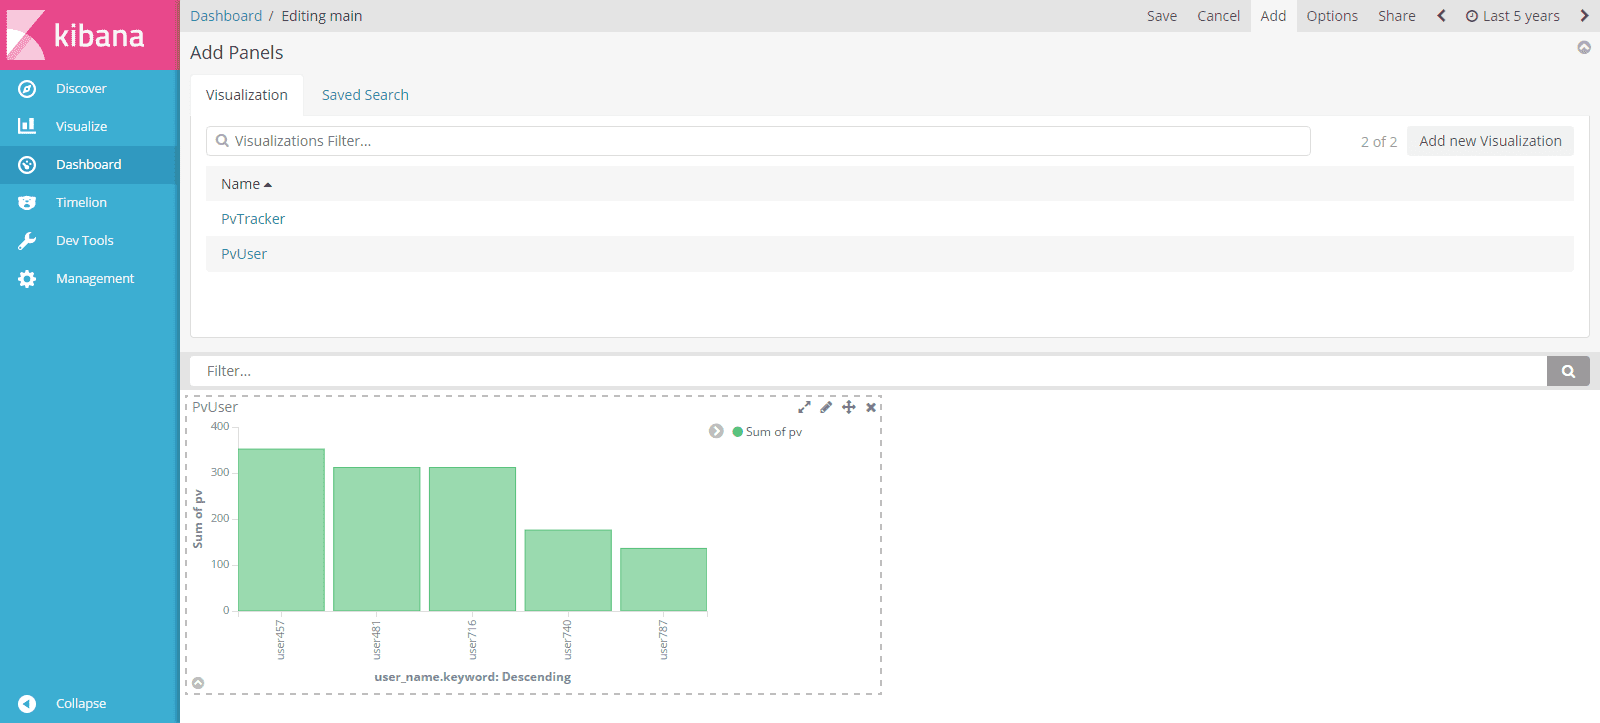This screenshot has height=723, width=1600.
Task: Open Visualize from the sidebar
Action: tap(81, 127)
